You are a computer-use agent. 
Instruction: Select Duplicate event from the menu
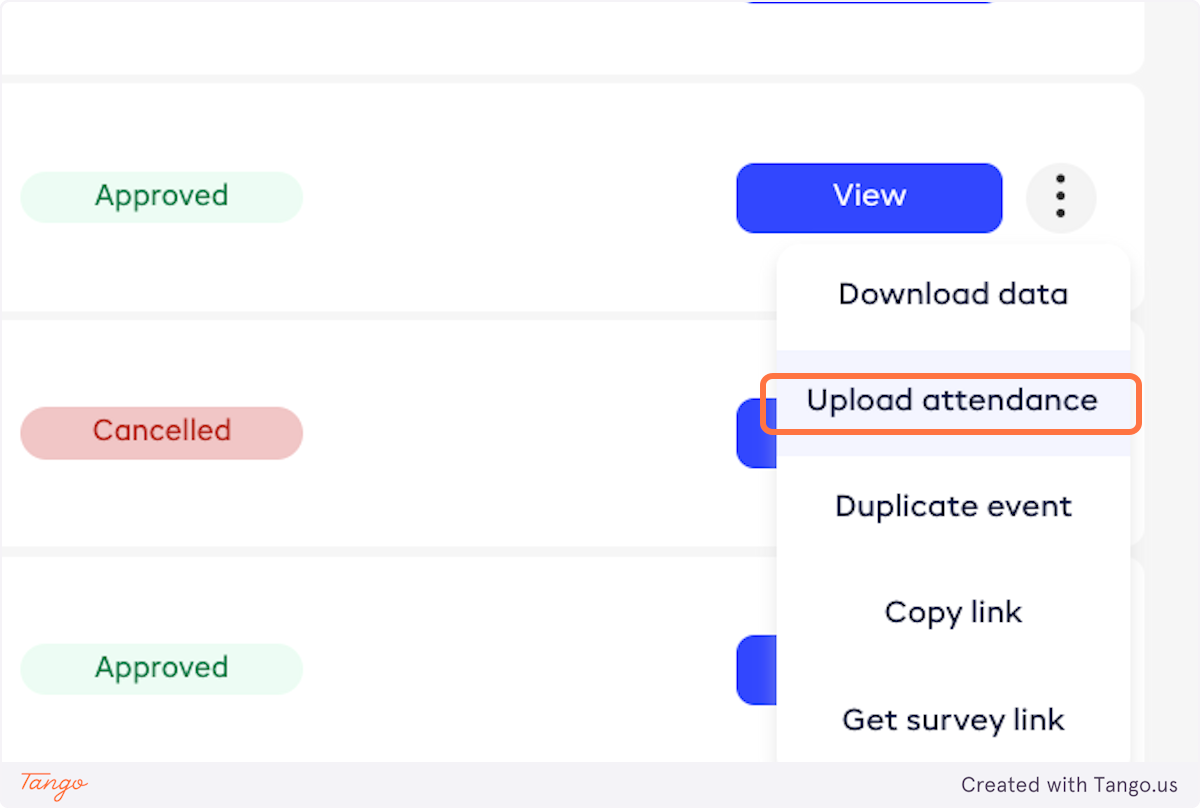(x=953, y=506)
